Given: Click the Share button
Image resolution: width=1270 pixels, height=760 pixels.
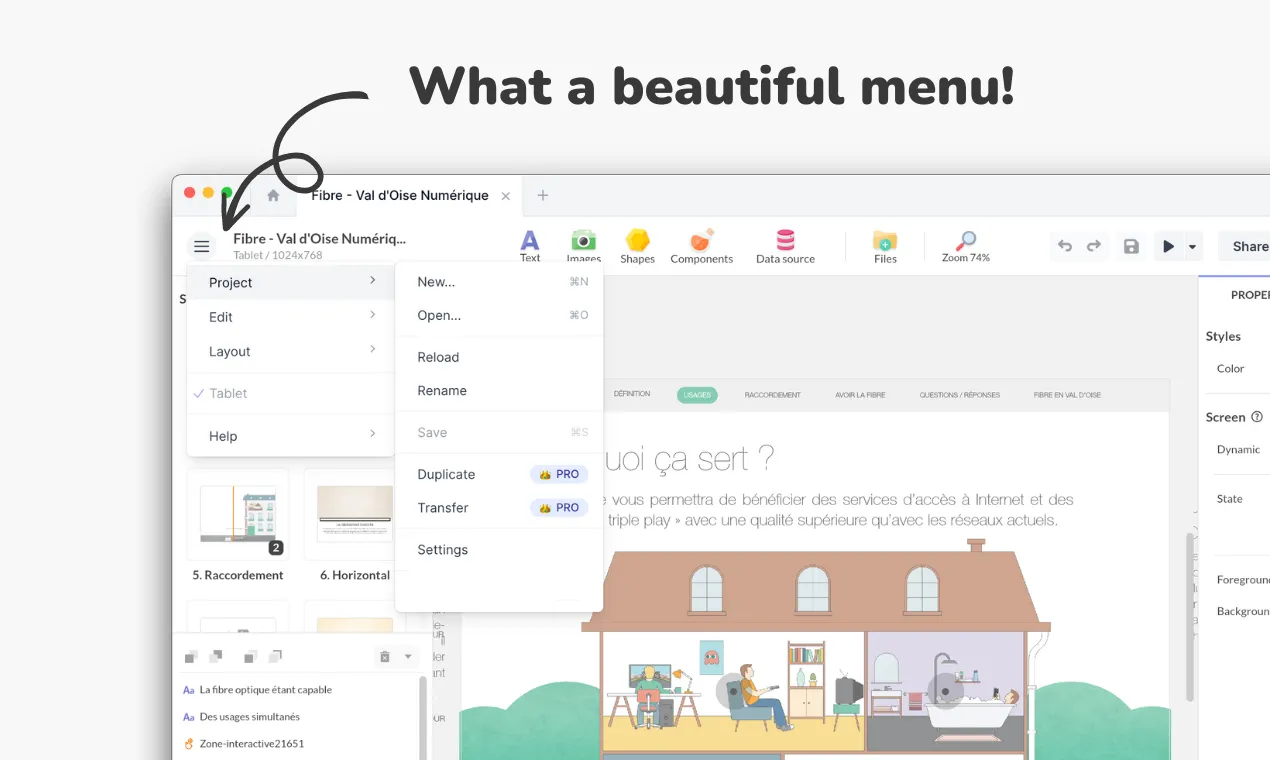Looking at the screenshot, I should pos(1248,246).
